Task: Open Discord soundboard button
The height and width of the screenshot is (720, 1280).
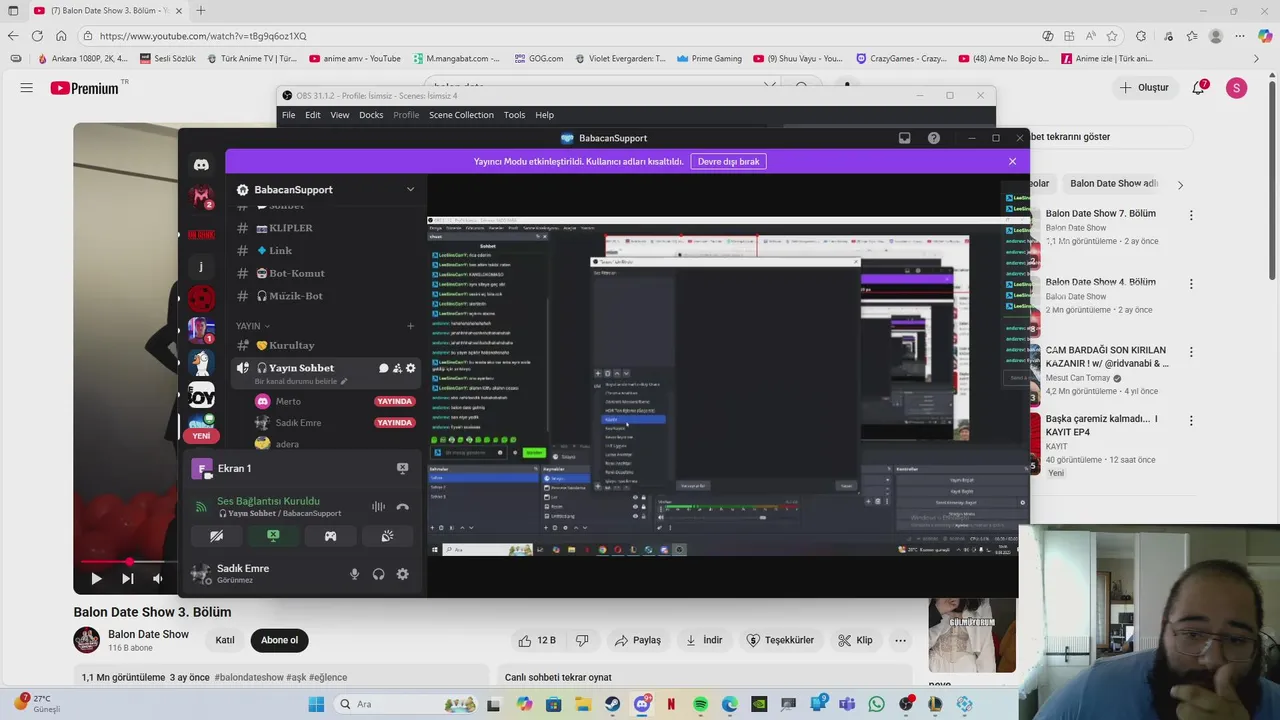Action: 387,536
